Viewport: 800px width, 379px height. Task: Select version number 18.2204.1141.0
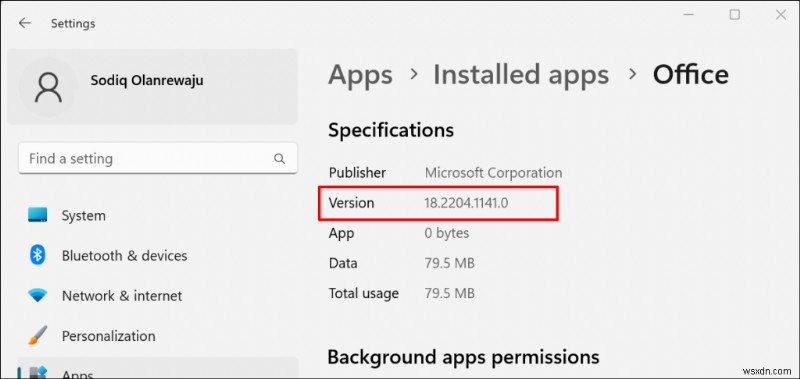coord(466,203)
